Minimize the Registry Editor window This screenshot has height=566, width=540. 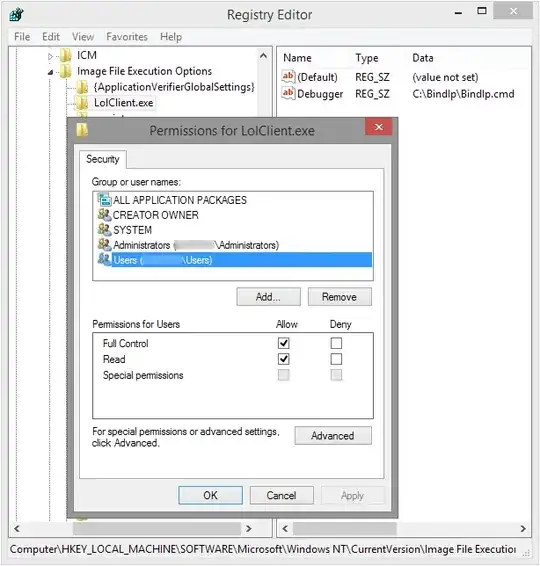(458, 13)
